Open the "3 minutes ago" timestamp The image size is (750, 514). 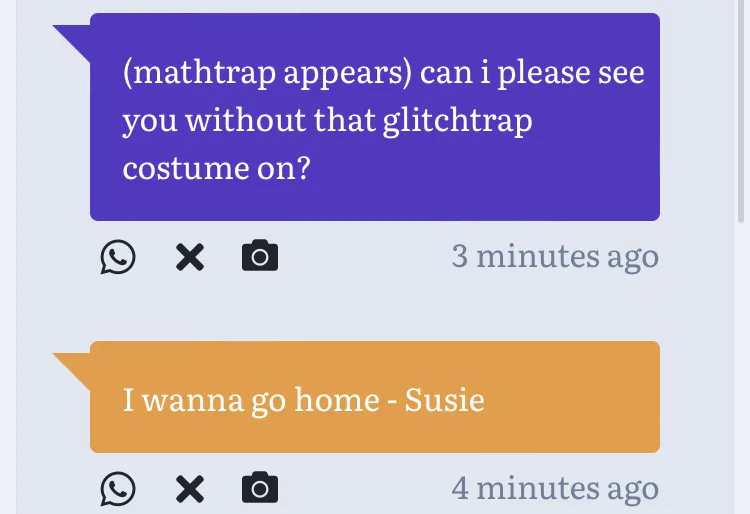tap(555, 256)
